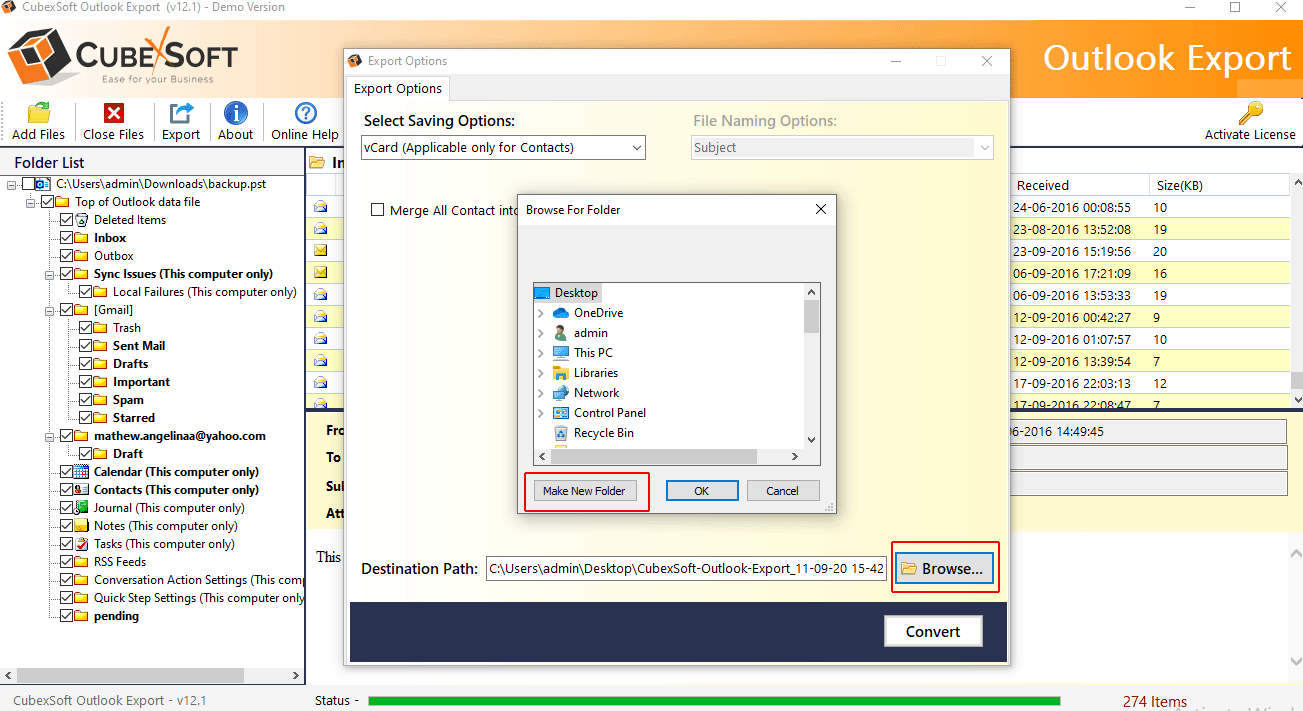Collapse the [Gmail] folder tree node

pyautogui.click(x=49, y=310)
